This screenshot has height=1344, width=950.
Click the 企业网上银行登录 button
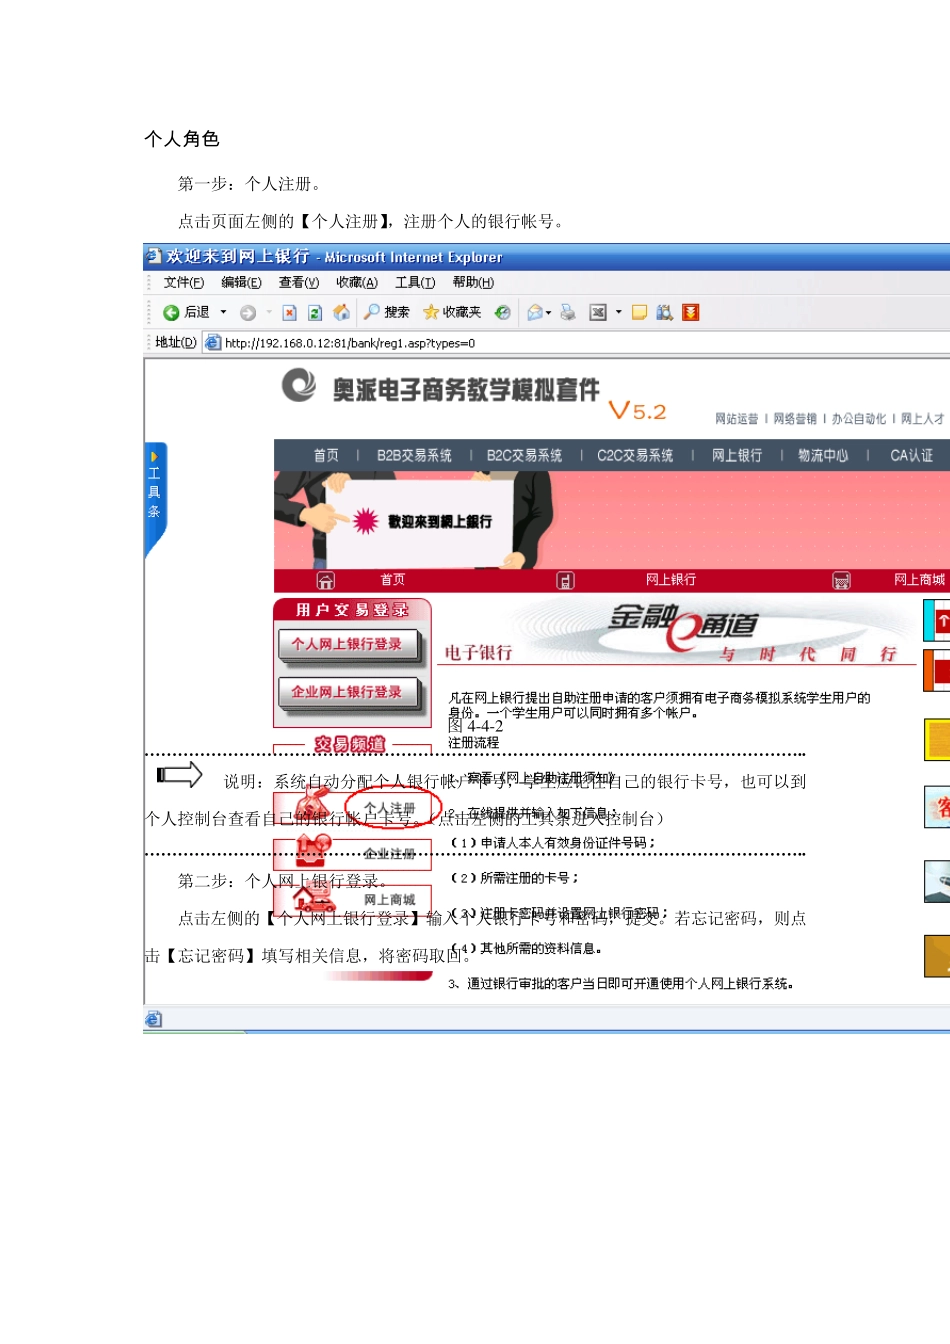point(348,692)
